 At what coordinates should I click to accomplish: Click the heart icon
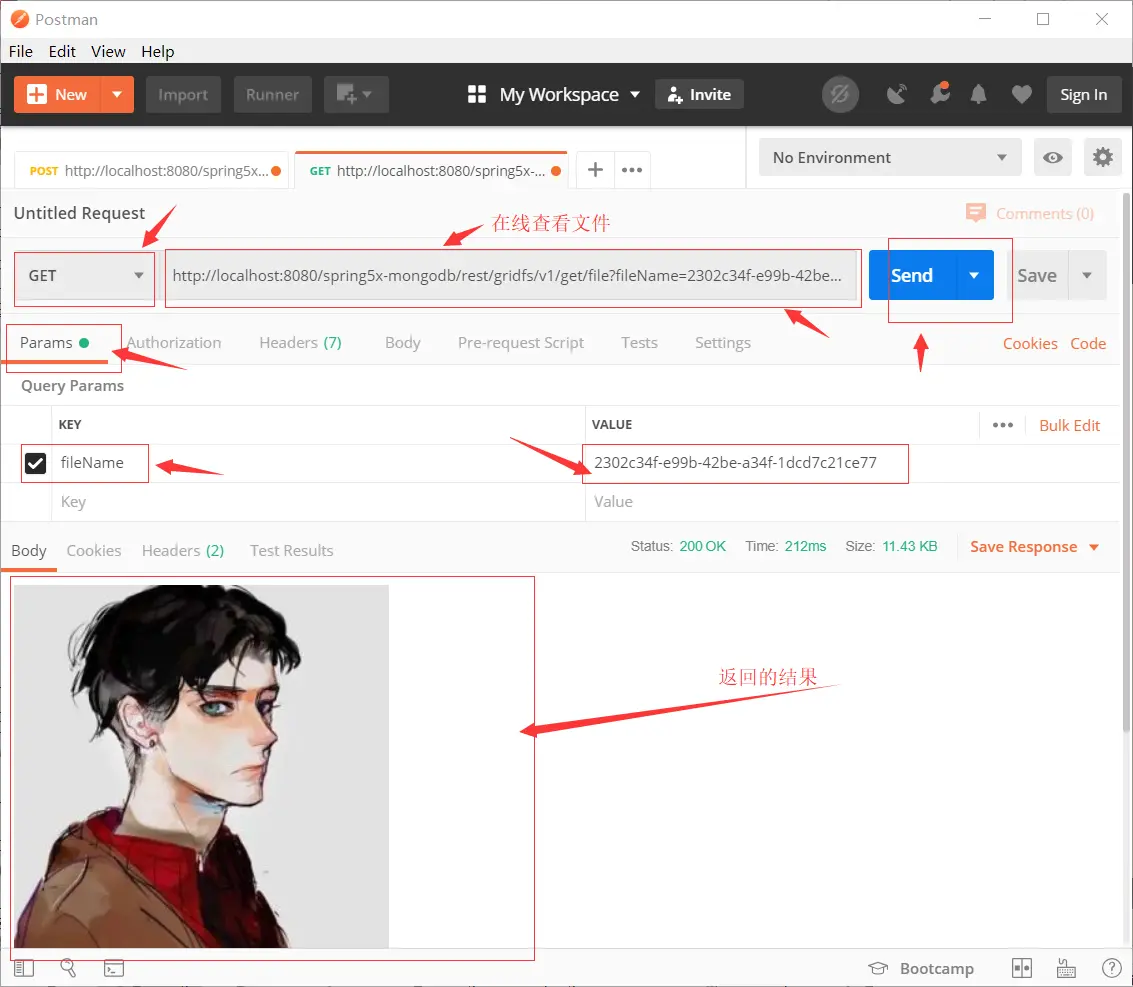(x=1021, y=95)
